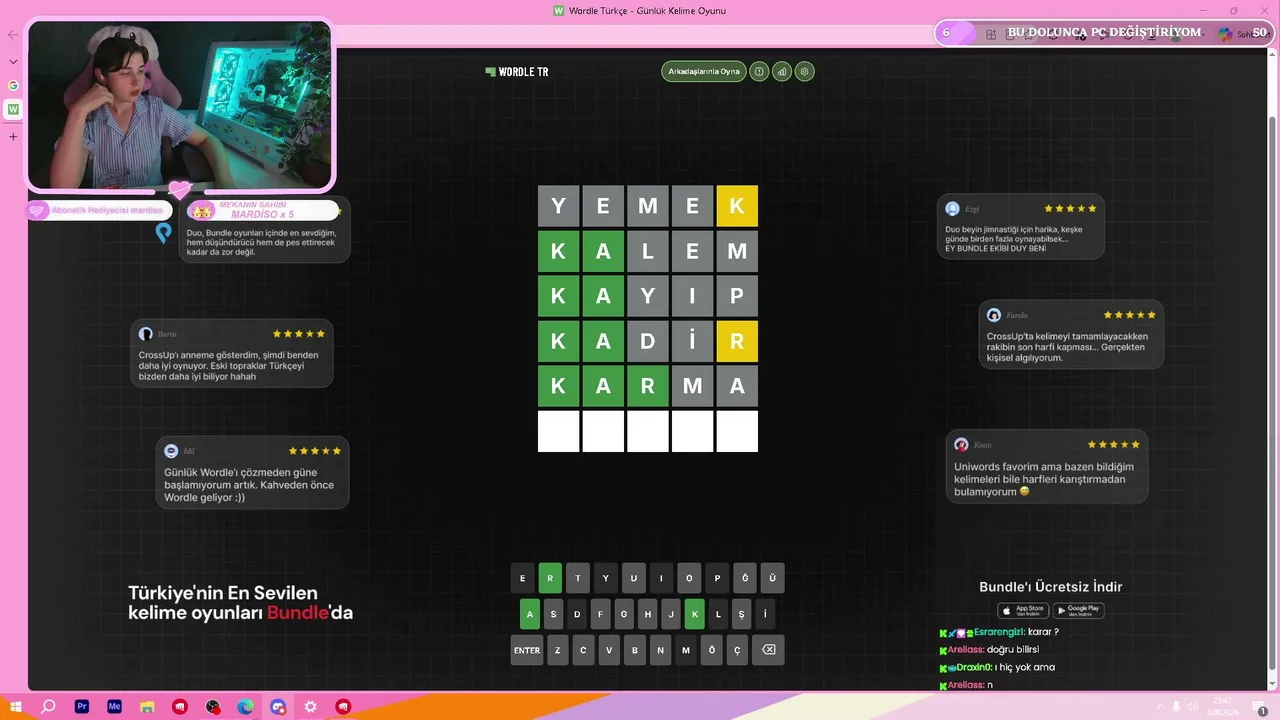The image size is (1280, 720).
Task: Open the how-to-play info icon
Action: click(759, 72)
